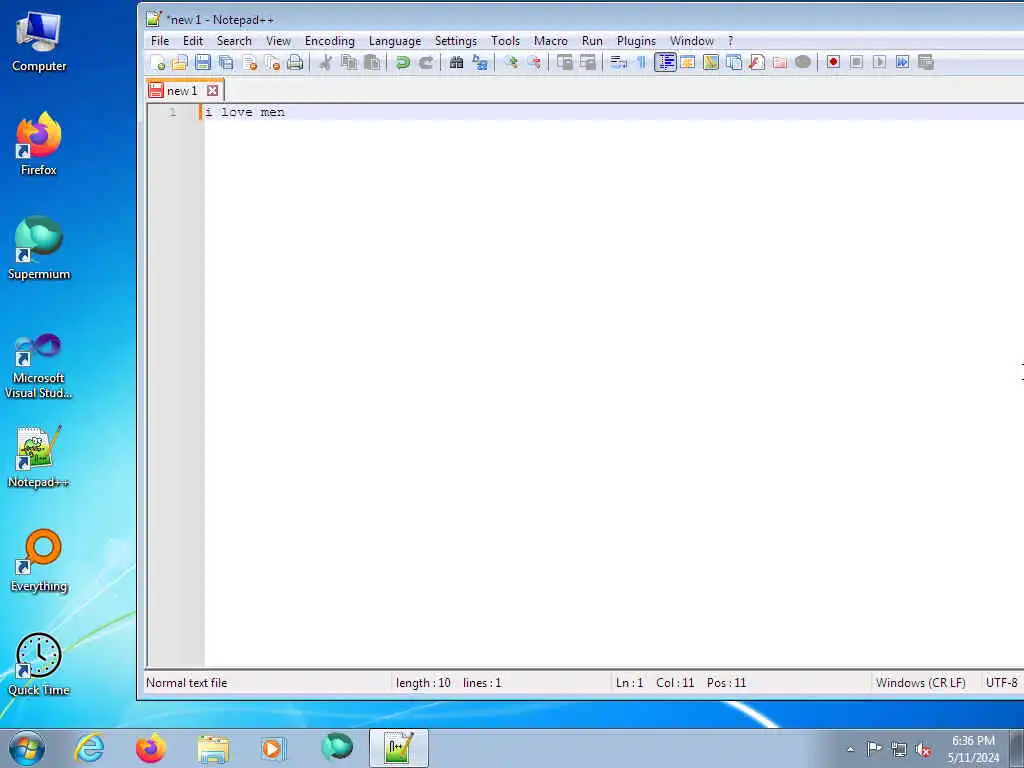Open the ? help menu
Screen dimensions: 1024x768
pyautogui.click(x=731, y=41)
